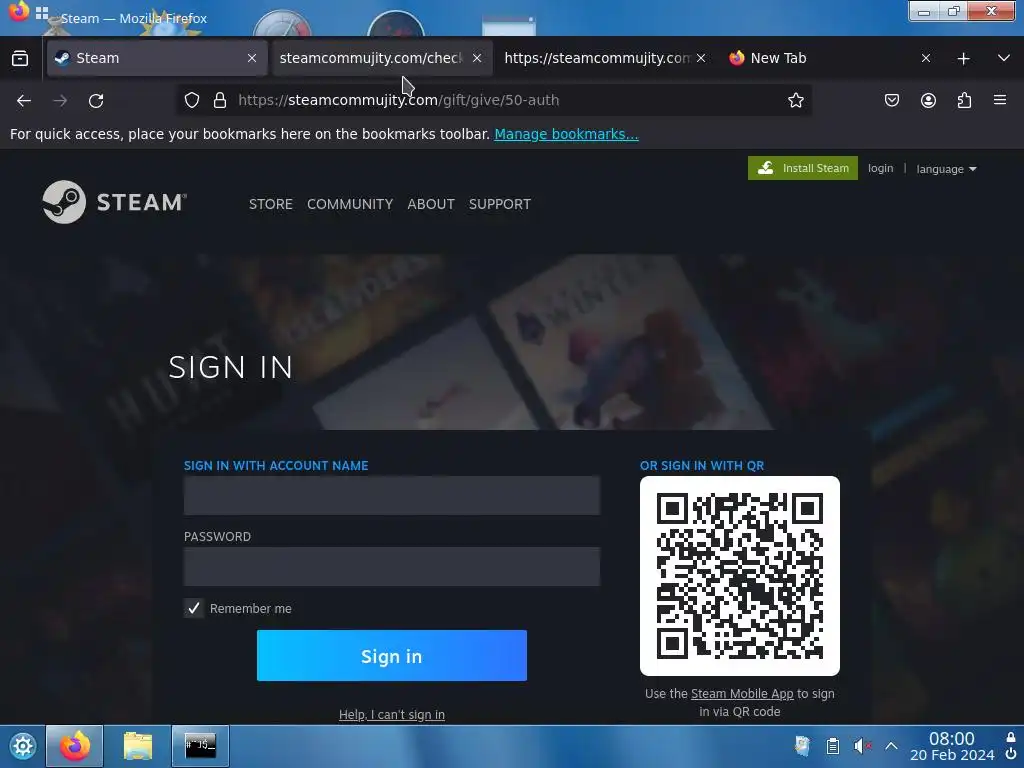Open the tracking protection shield icon
Screen dimensions: 1024x768
coord(191,100)
